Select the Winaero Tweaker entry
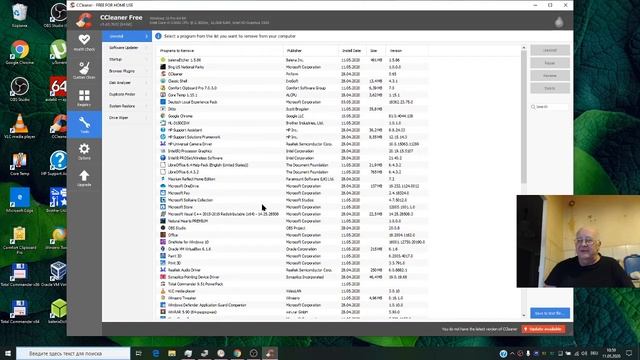Image resolution: width=640 pixels, height=360 pixels. (182, 298)
